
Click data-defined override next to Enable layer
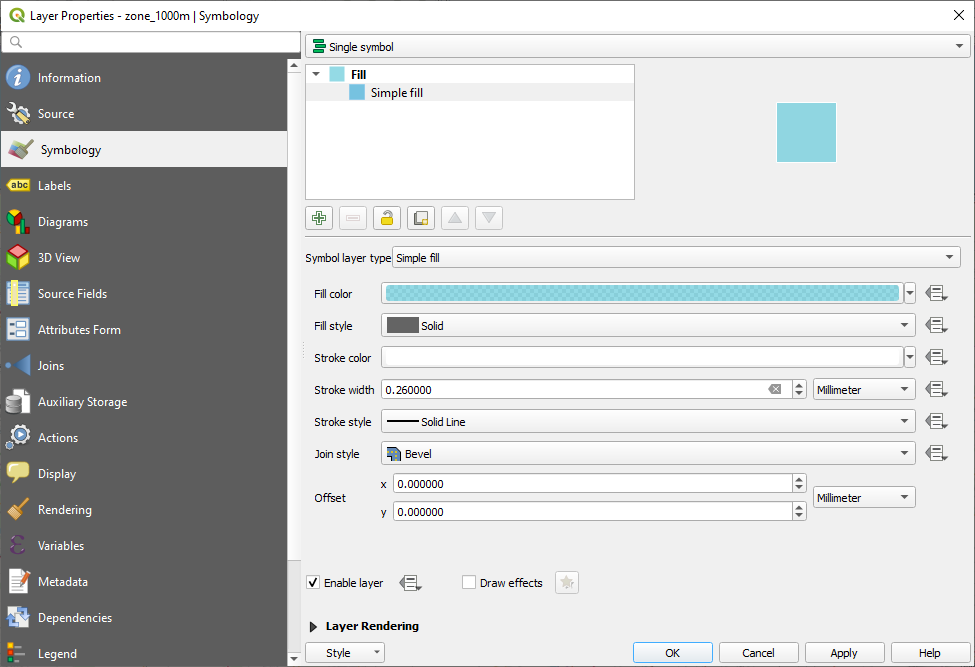pyautogui.click(x=410, y=583)
